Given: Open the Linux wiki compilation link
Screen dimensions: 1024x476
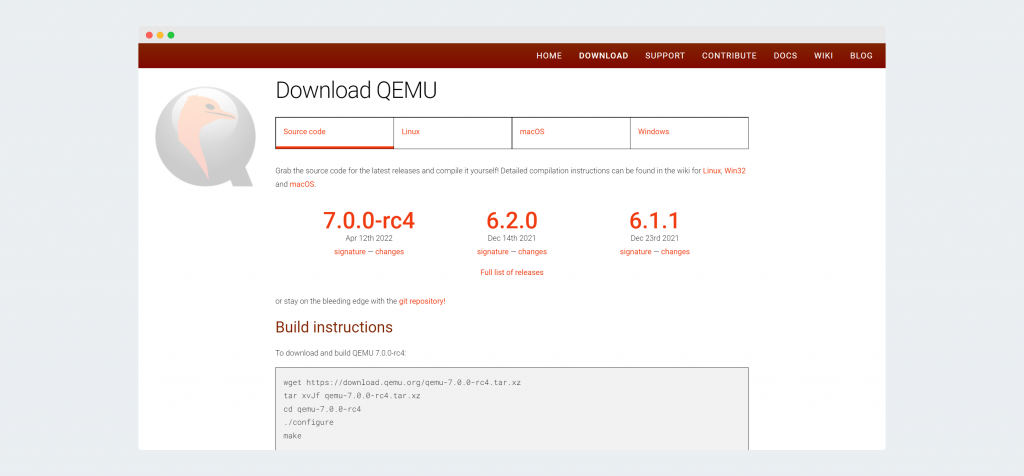Looking at the screenshot, I should (x=711, y=170).
